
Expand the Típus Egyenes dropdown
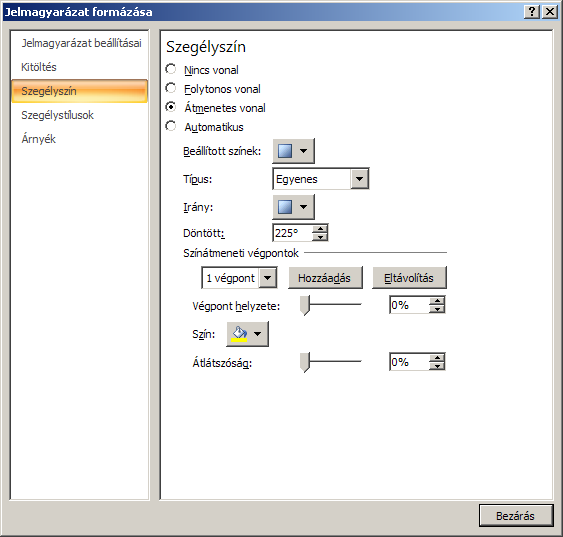(x=359, y=179)
